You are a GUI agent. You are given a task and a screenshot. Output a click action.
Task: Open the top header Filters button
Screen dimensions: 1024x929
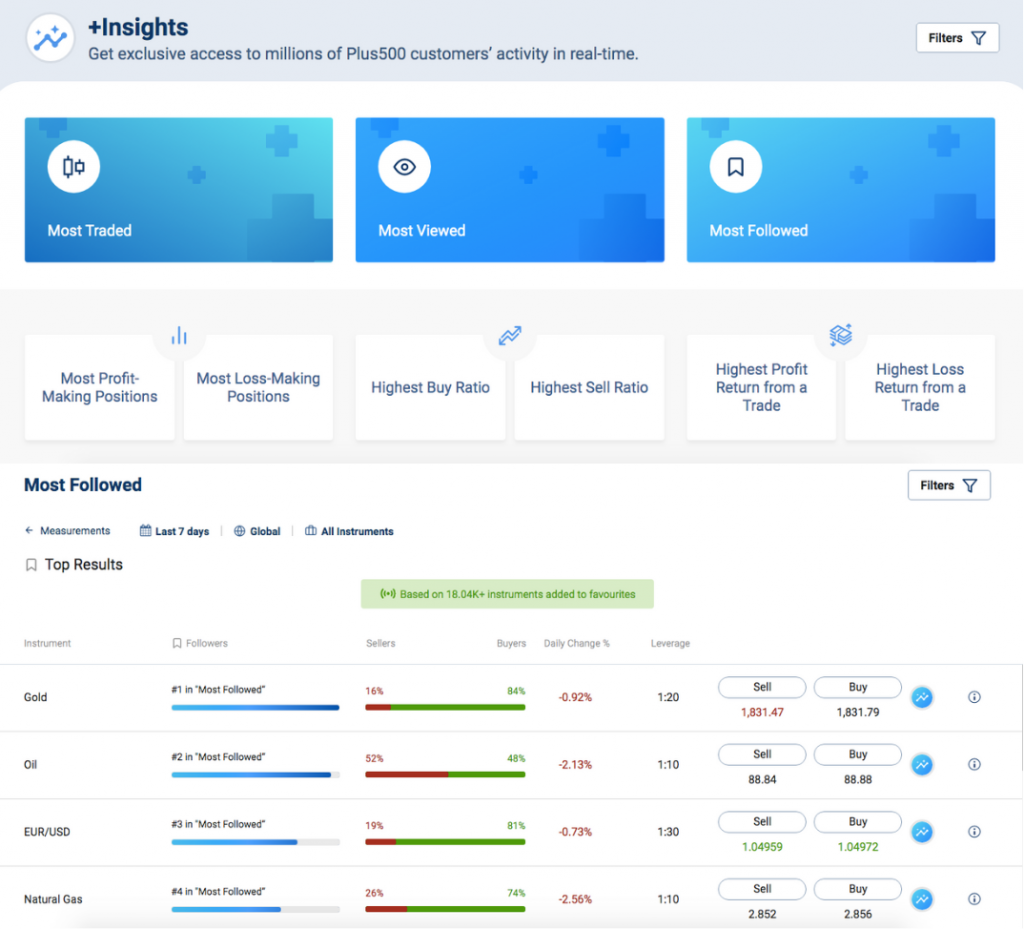957,38
